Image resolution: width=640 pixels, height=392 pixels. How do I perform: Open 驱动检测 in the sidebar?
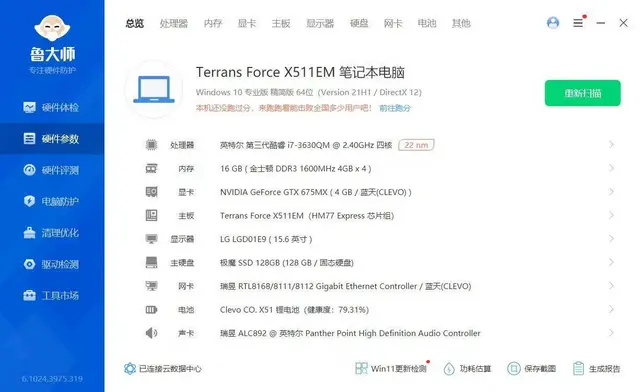pyautogui.click(x=52, y=264)
